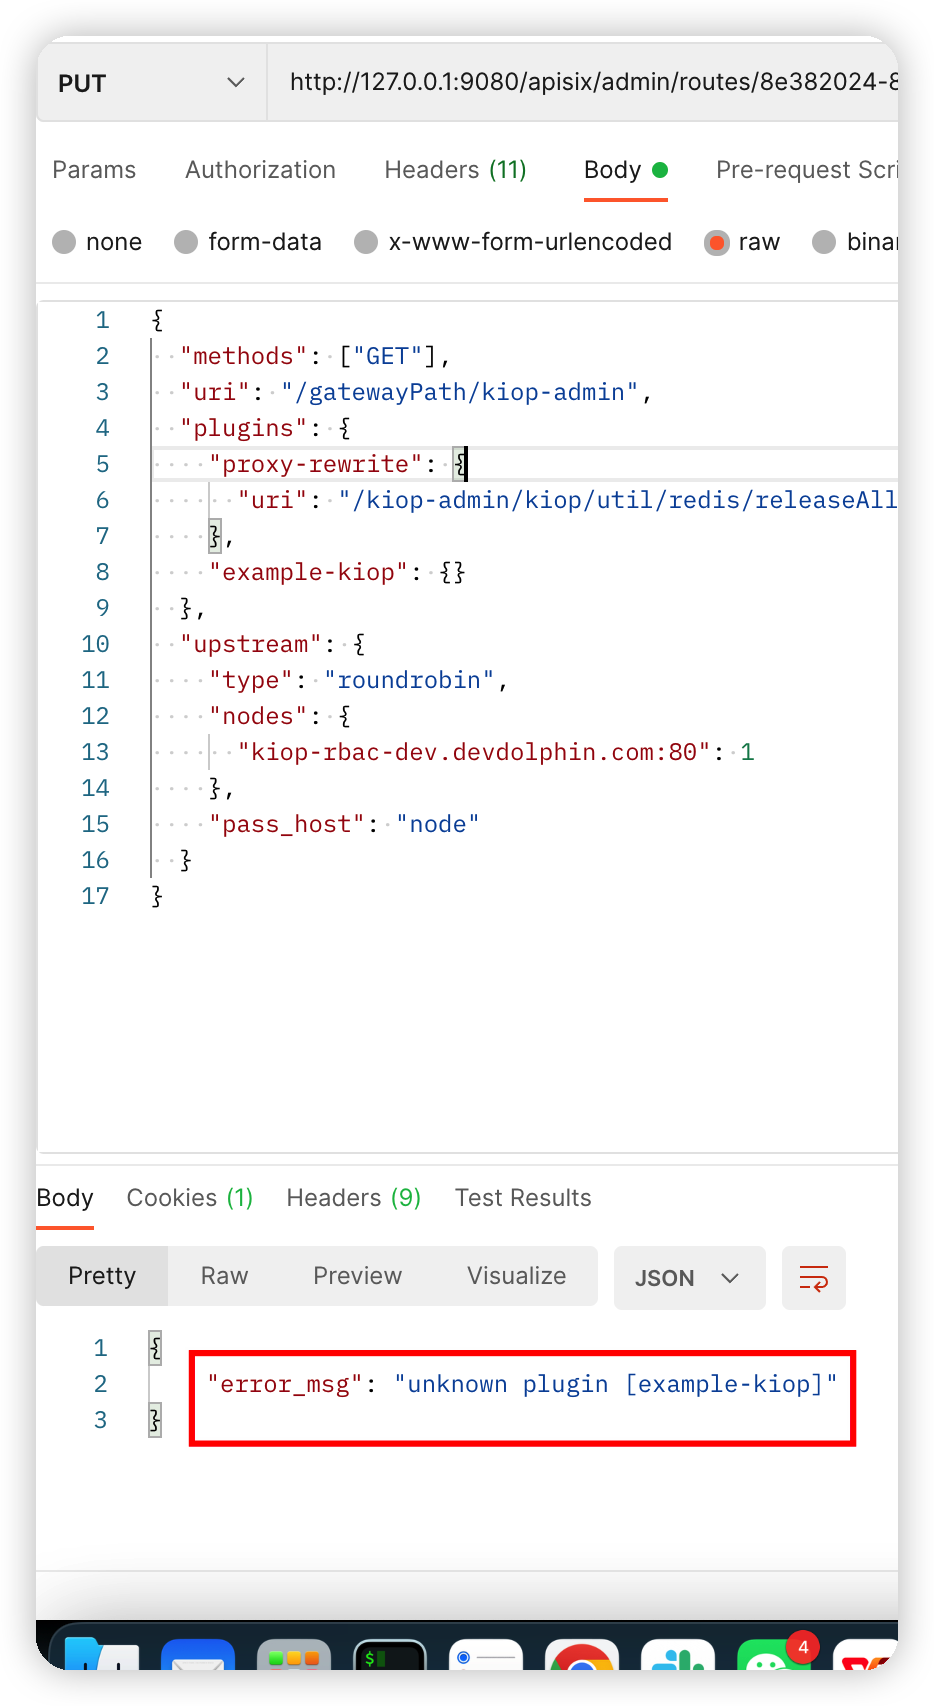The image size is (934, 1706).
Task: Open the Authorization tab
Action: 260,170
